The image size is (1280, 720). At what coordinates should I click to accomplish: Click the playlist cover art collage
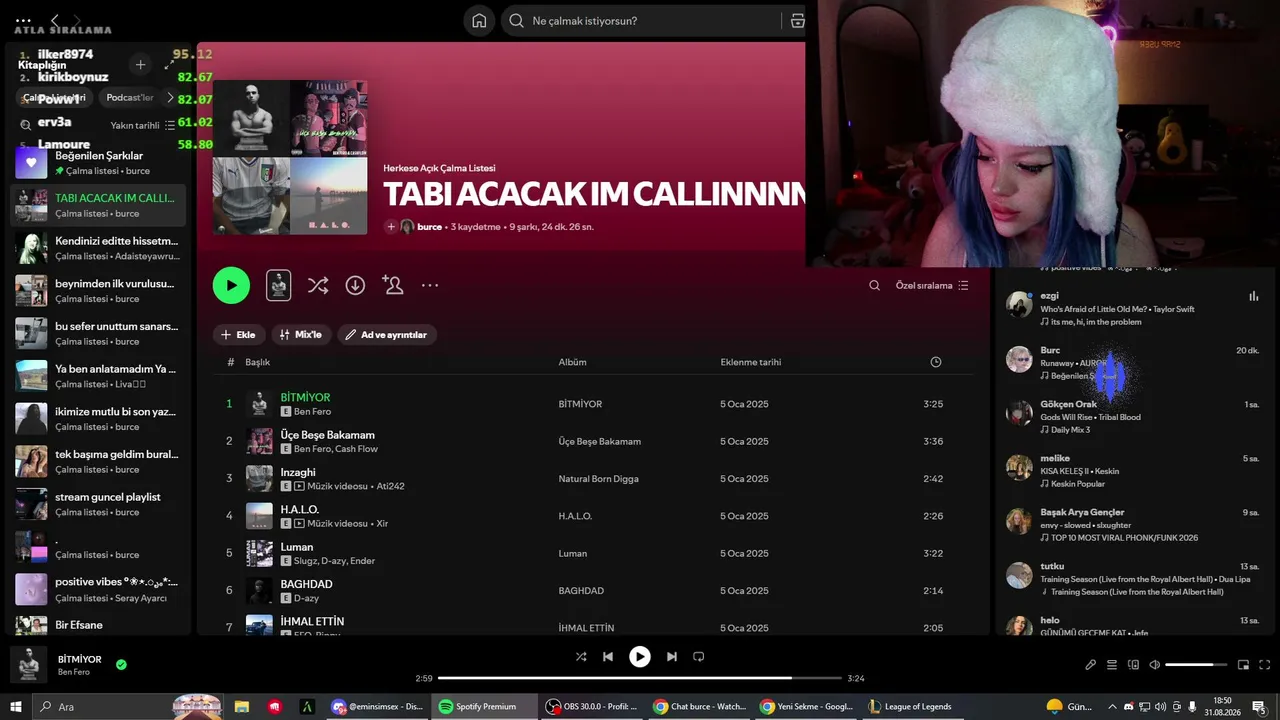tap(290, 157)
